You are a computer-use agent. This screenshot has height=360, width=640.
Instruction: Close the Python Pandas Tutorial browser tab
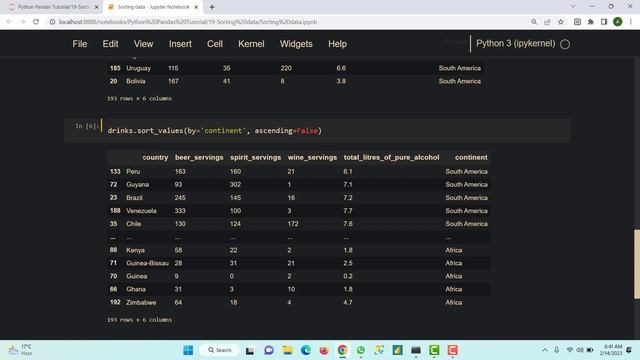[96, 7]
